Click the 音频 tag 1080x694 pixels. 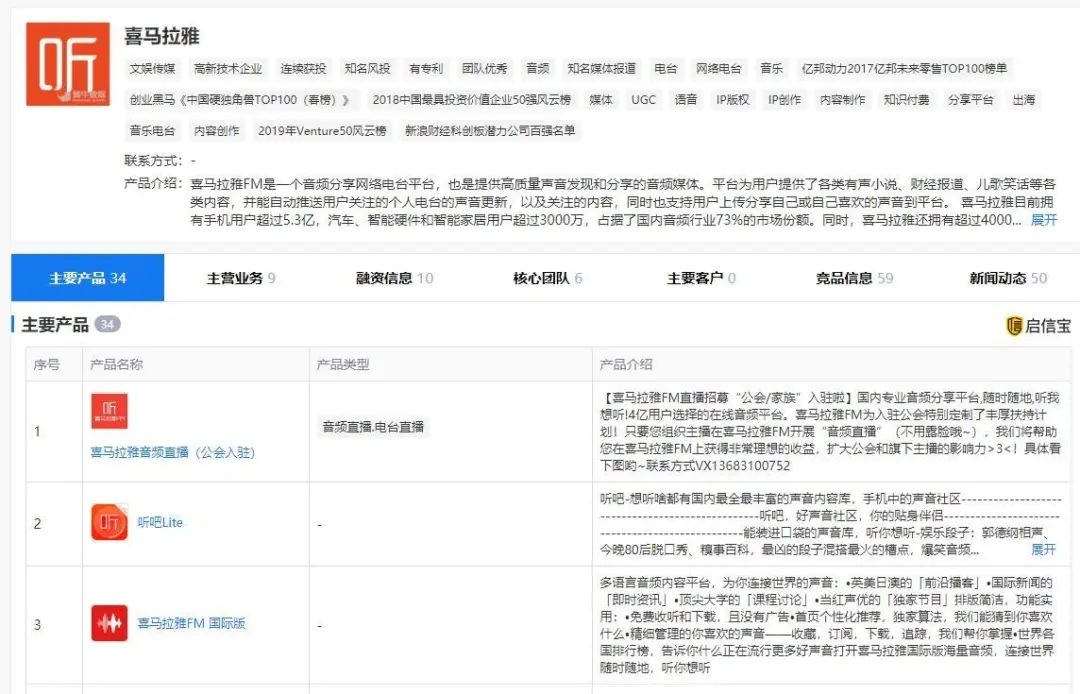click(x=538, y=69)
